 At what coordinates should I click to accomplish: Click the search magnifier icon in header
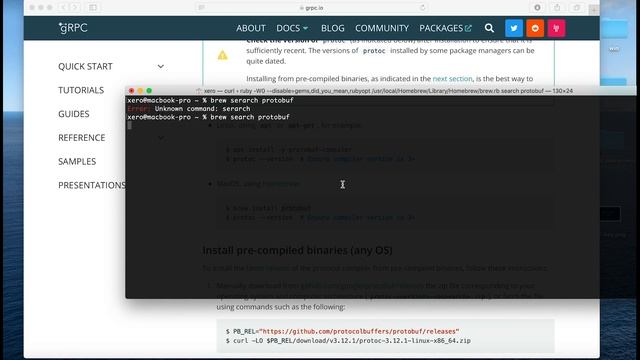coord(489,28)
